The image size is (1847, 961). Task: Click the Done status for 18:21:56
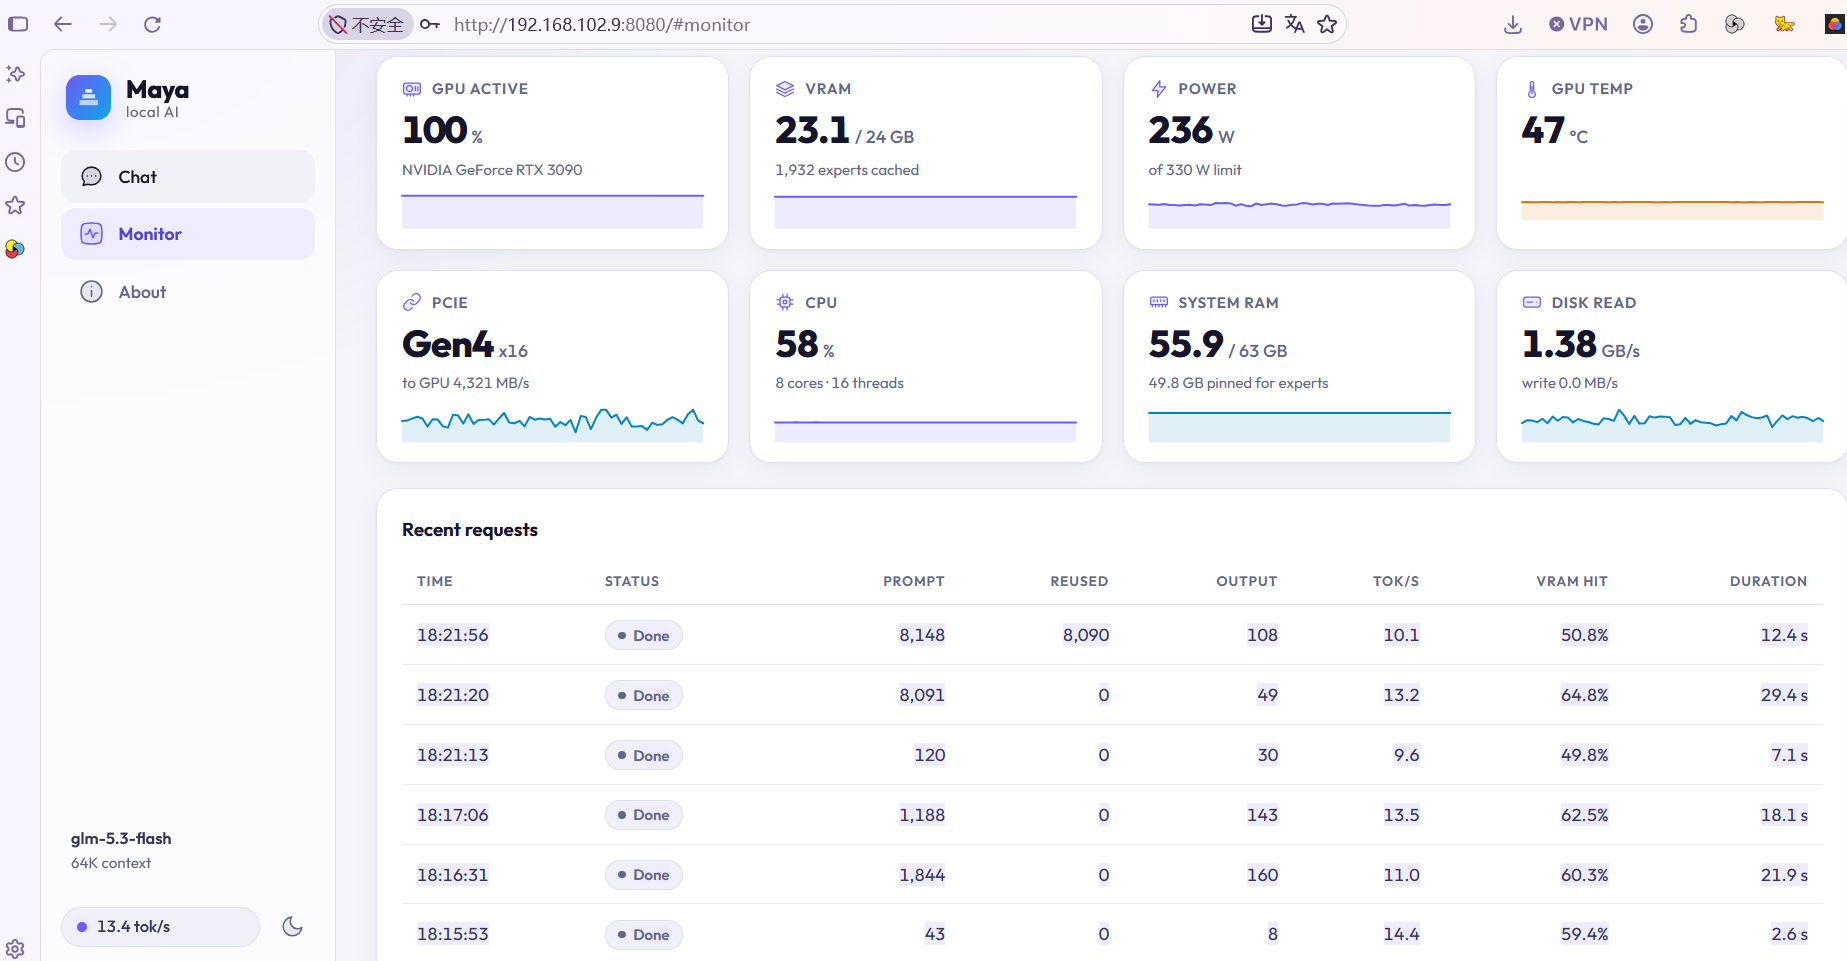coord(643,635)
